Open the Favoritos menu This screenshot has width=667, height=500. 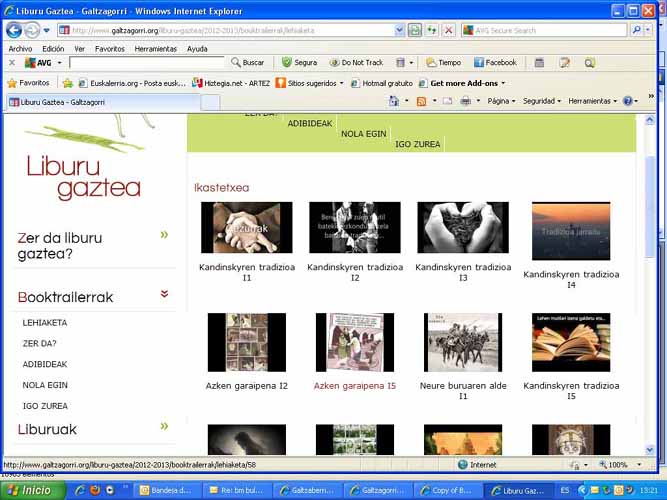110,49
